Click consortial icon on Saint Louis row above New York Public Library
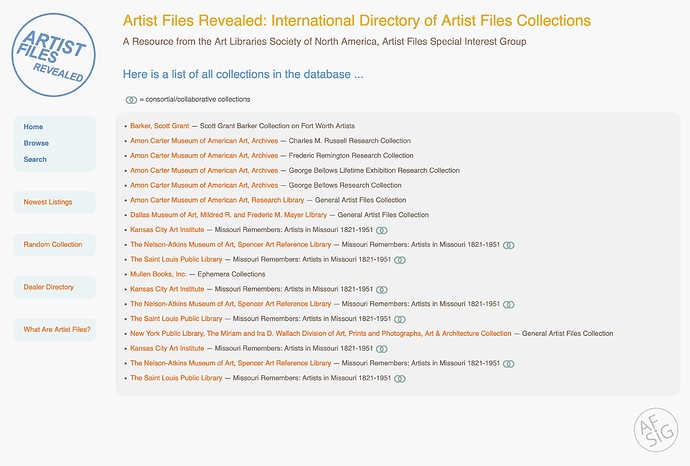Viewport: 690px width, 466px height. [x=400, y=319]
